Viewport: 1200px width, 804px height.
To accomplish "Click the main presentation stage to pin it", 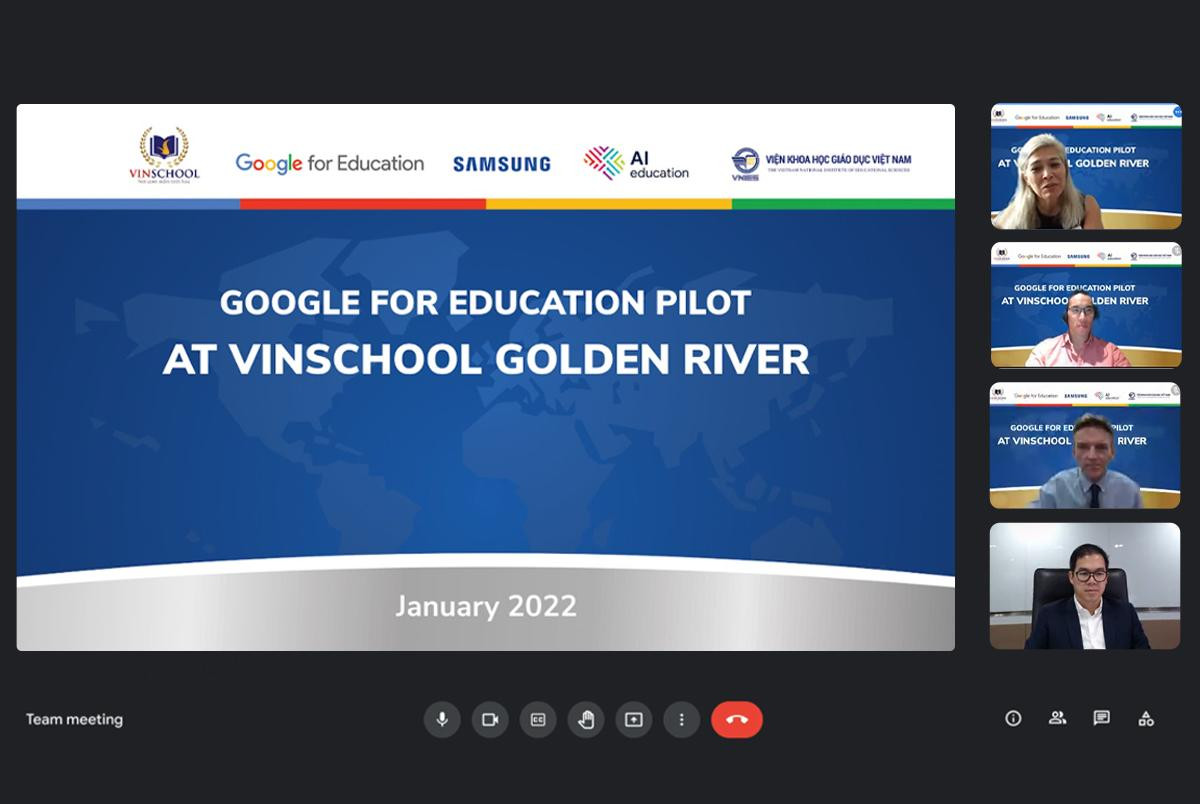I will click(485, 377).
